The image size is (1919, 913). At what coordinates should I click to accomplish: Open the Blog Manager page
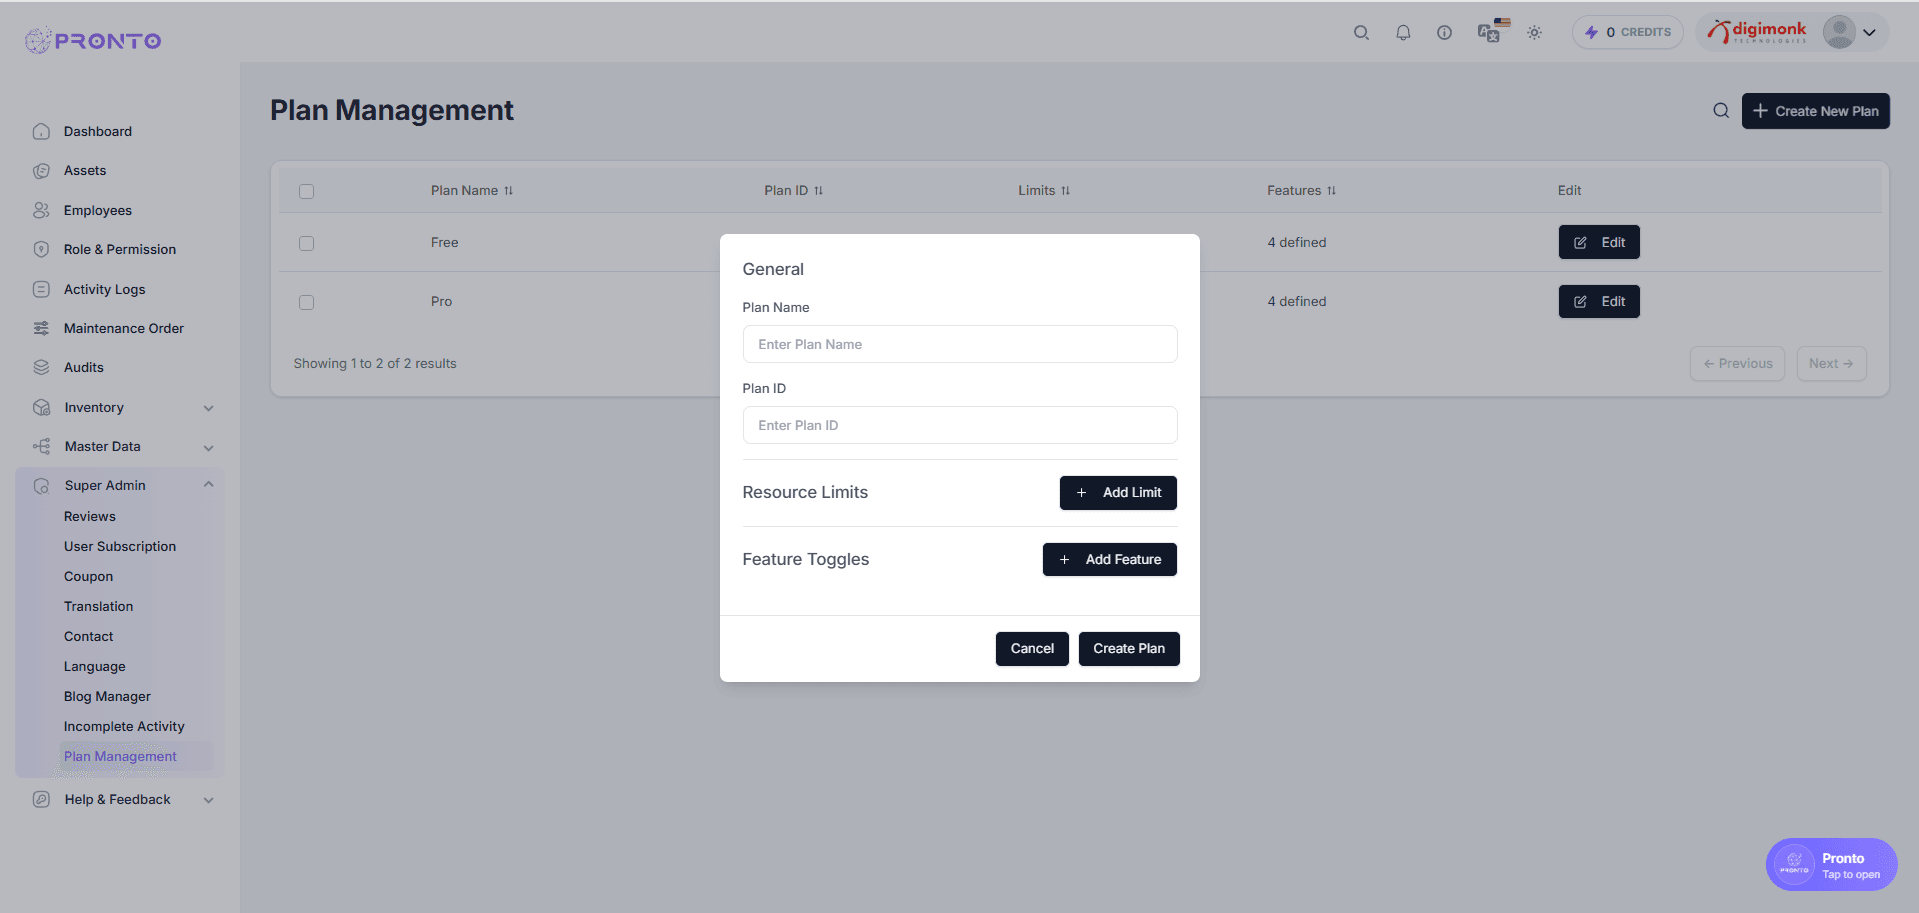click(x=106, y=696)
